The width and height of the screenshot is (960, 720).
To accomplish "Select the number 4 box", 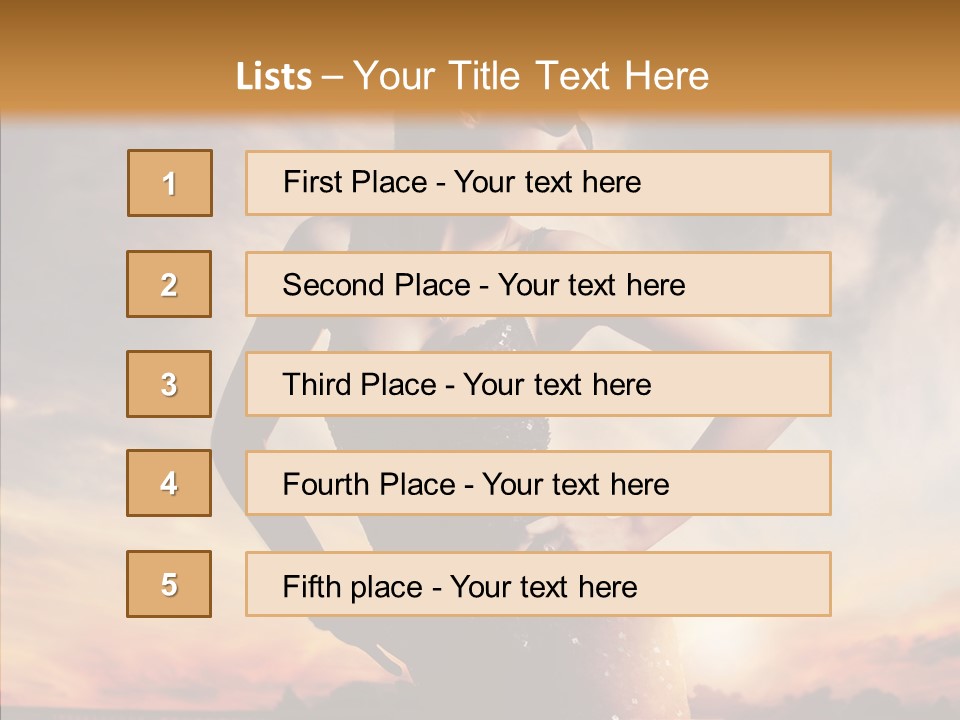I will pyautogui.click(x=169, y=483).
